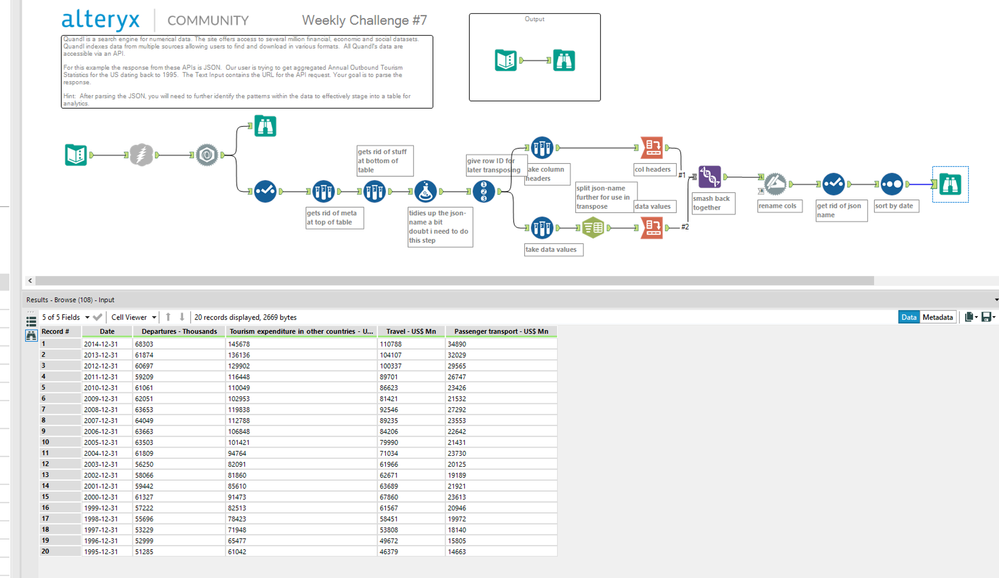The height and width of the screenshot is (578, 999).
Task: Select the Text Input tool at workflow start
Action: tap(76, 155)
